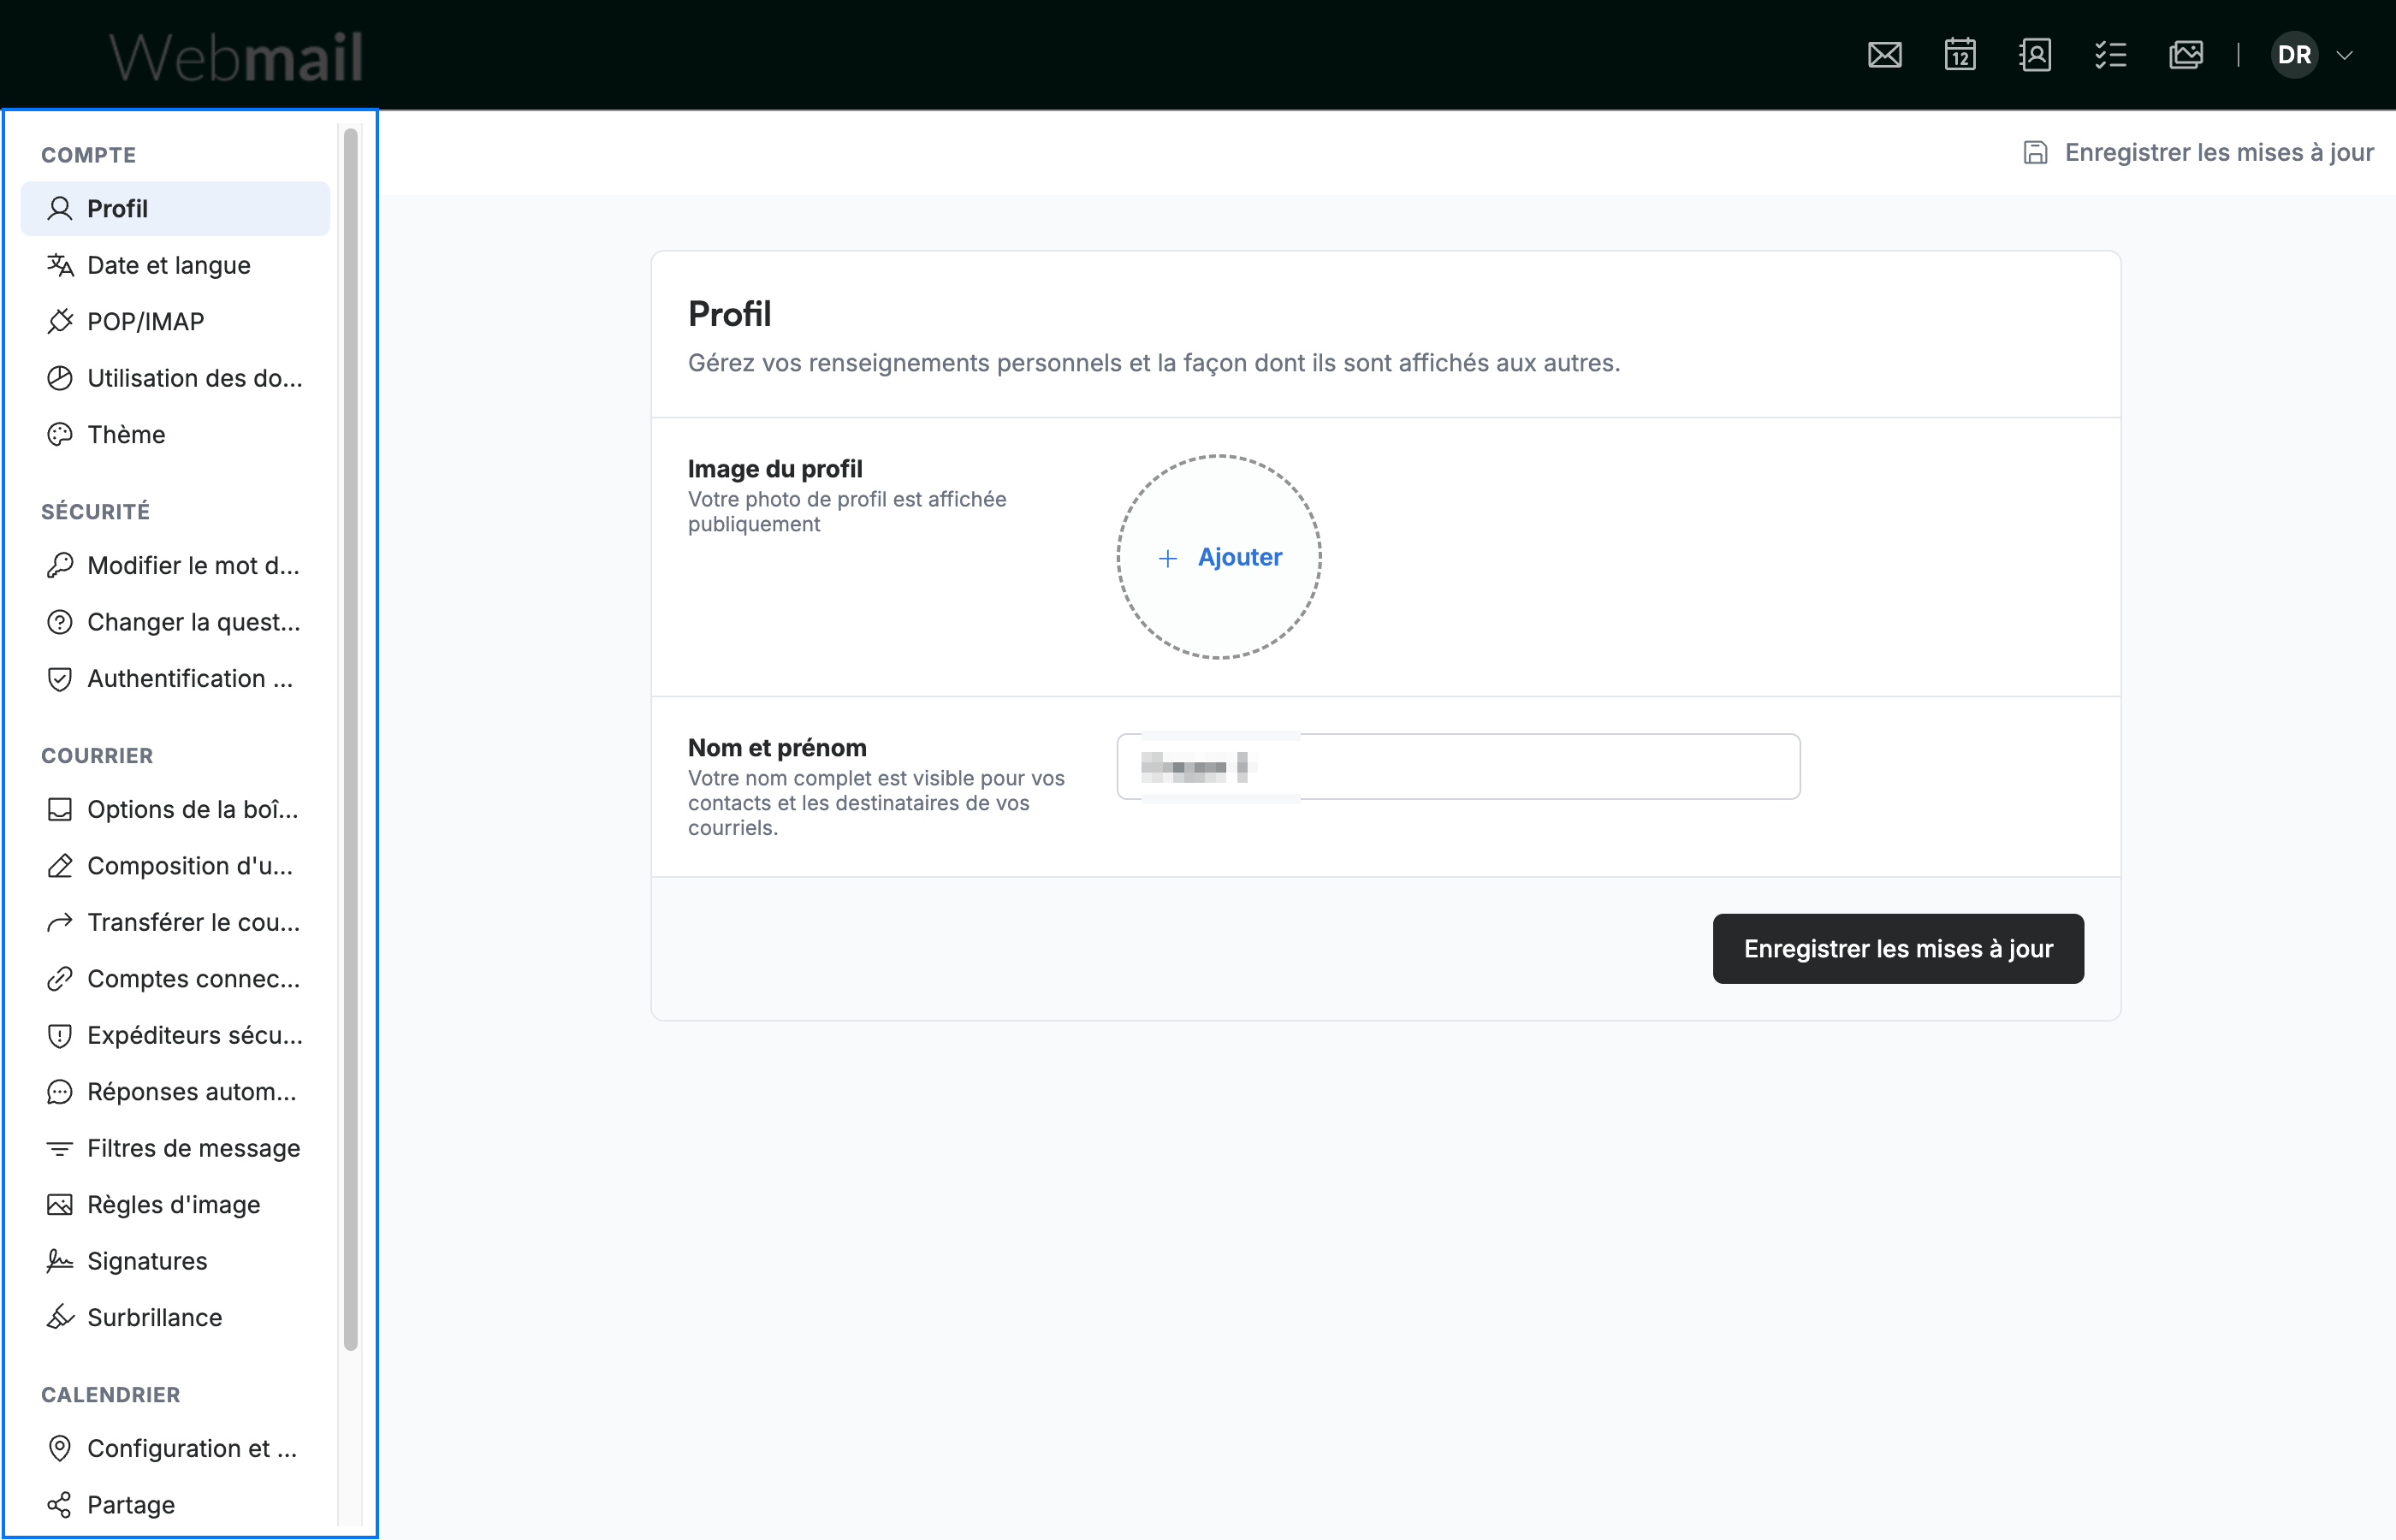Viewport: 2396px width, 1540px height.
Task: Open Partage settings
Action: pos(175,1505)
